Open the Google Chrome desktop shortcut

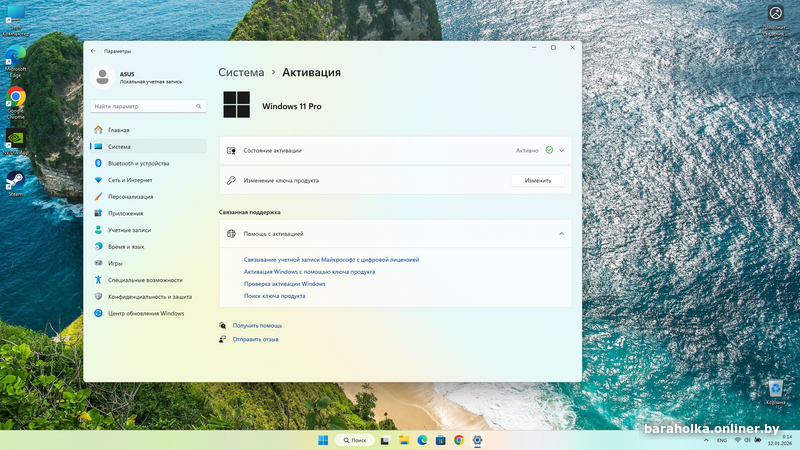15,97
